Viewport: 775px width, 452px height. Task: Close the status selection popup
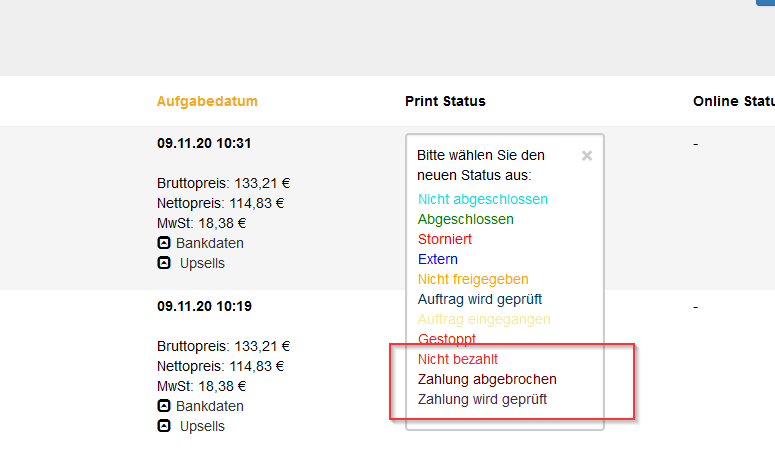coord(587,156)
